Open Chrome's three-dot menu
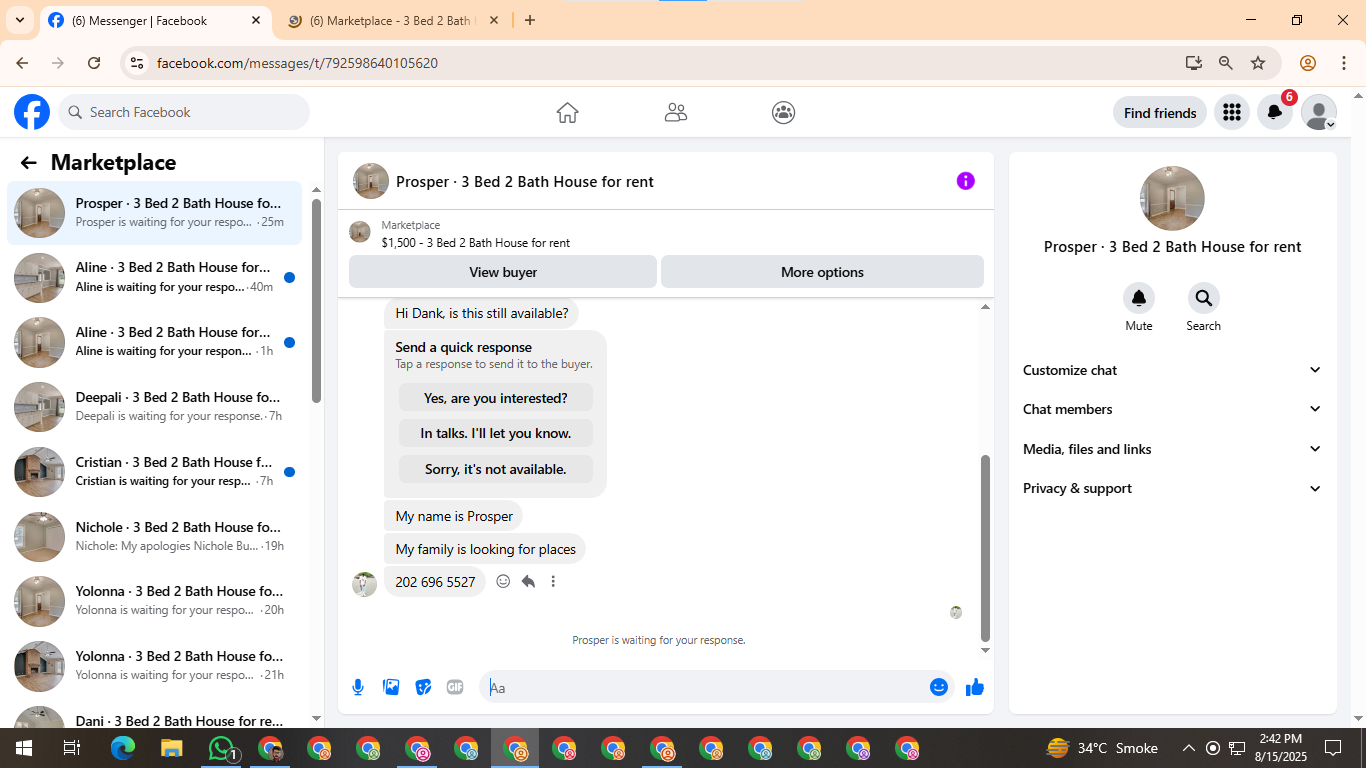Viewport: 1366px width, 768px height. point(1344,63)
